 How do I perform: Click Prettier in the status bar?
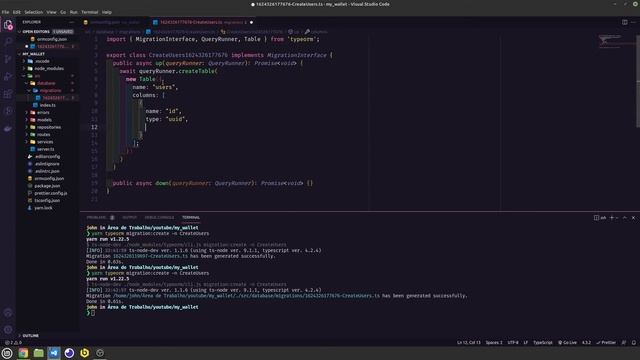click(x=606, y=342)
